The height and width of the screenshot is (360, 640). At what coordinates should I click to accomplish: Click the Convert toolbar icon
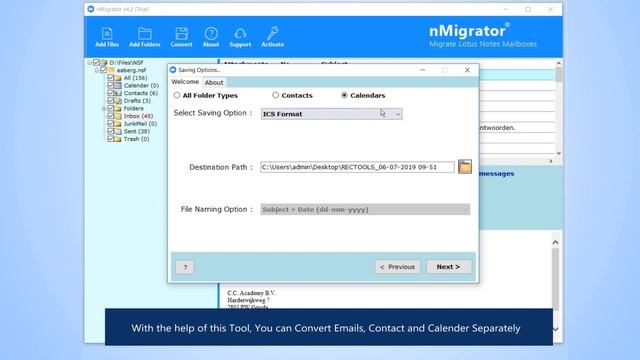tap(181, 37)
